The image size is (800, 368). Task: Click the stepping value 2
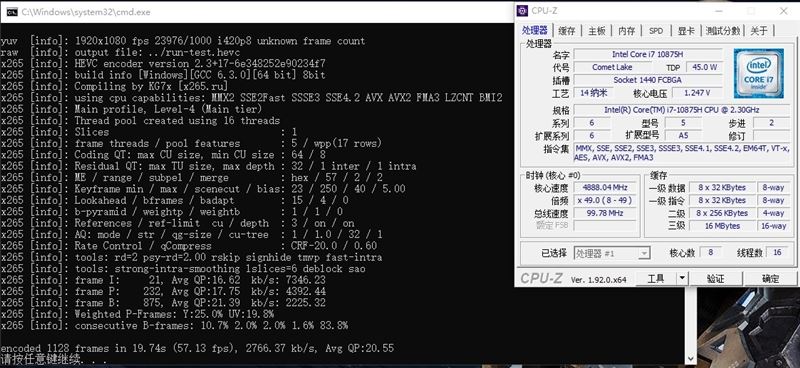tap(771, 122)
